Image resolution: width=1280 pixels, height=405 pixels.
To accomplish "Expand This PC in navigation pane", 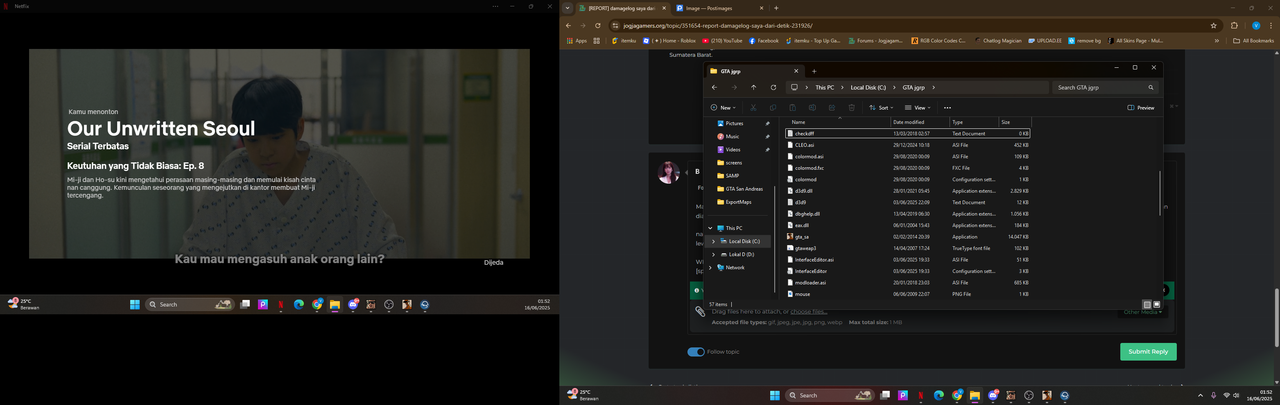I will (713, 228).
